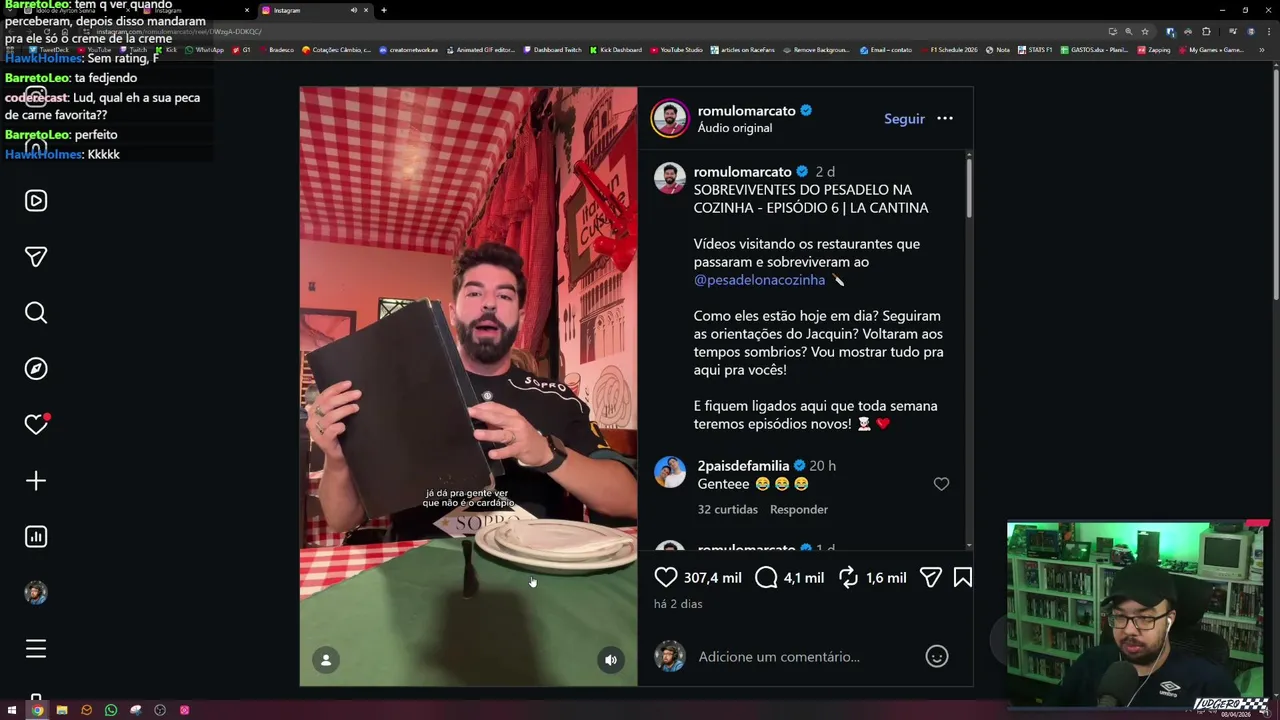The width and height of the screenshot is (1280, 720).
Task: Like the 2paisdefamilia comment
Action: 941,484
